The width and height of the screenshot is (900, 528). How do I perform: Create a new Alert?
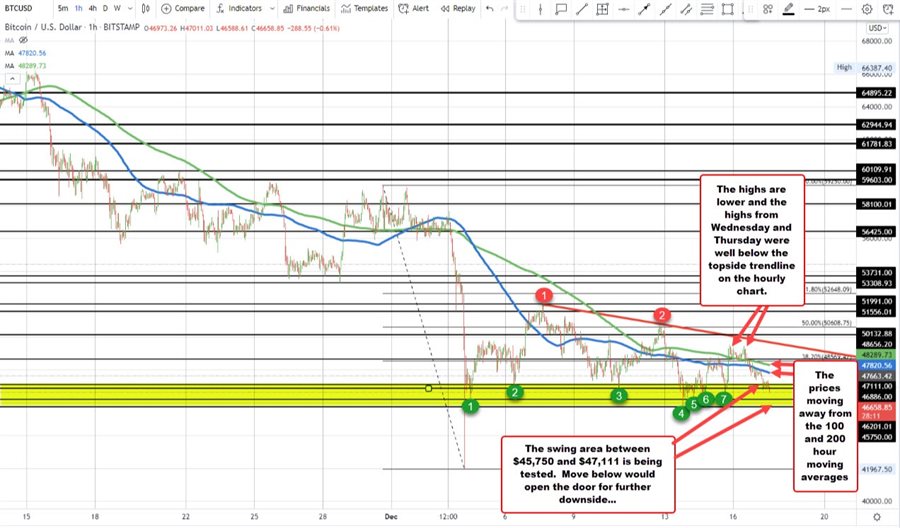pos(414,8)
